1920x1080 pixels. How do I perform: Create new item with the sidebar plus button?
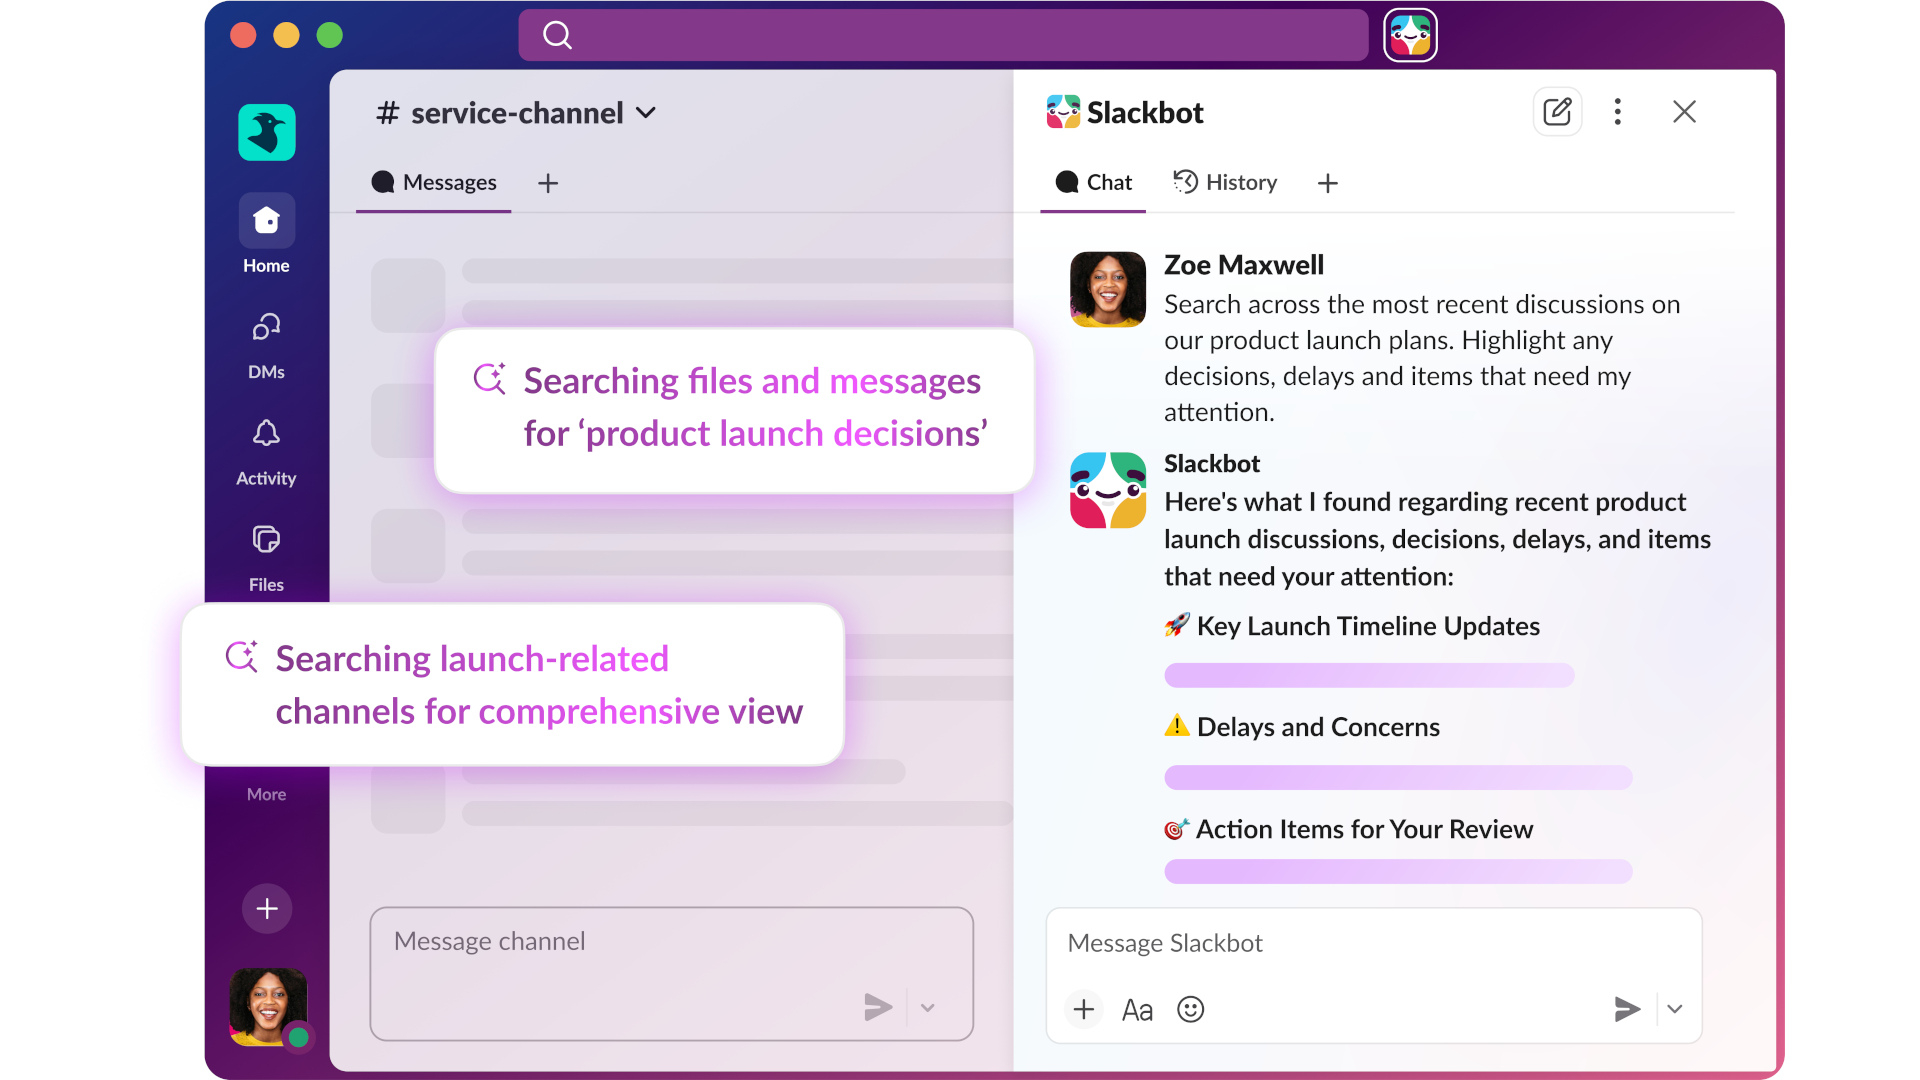(266, 908)
